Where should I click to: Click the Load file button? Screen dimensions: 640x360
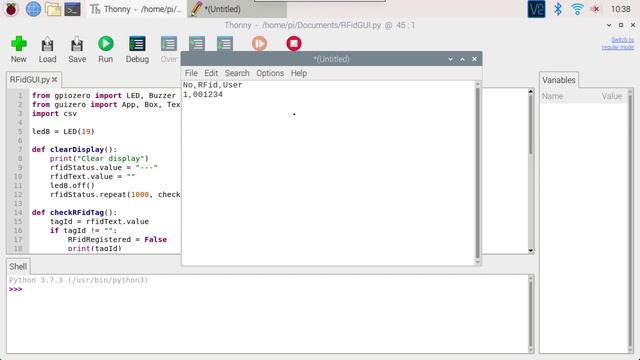tap(47, 49)
